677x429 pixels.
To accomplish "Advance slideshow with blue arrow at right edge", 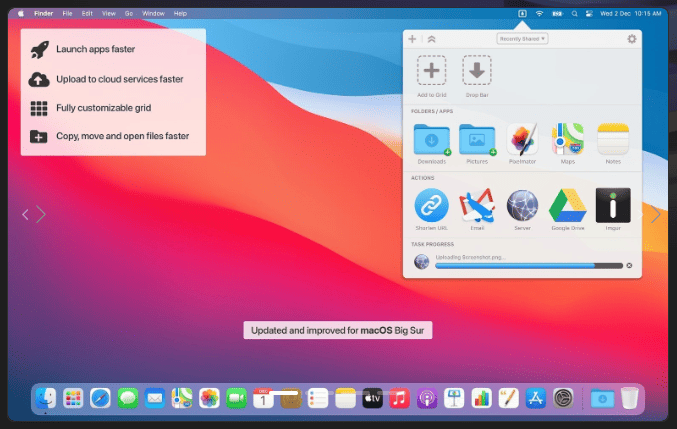I will coord(655,214).
